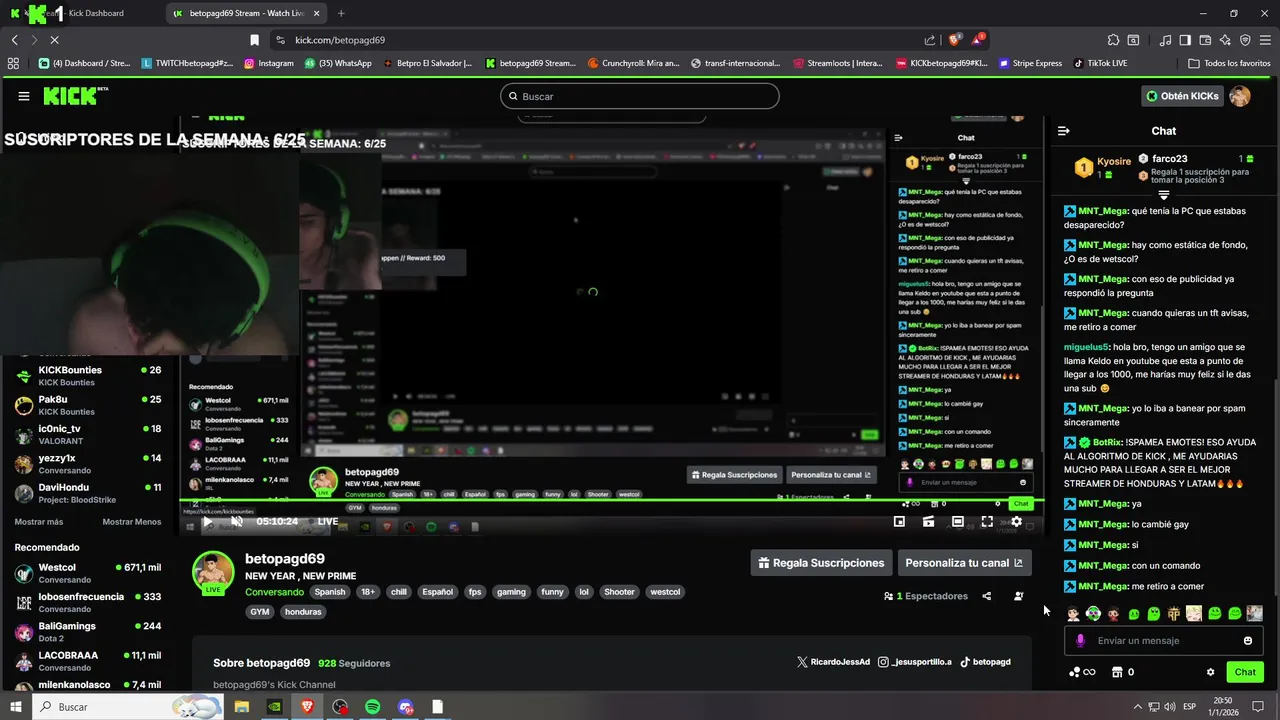This screenshot has height=720, width=1280.
Task: Focus the Buscar search bar on Kick
Action: tap(640, 96)
